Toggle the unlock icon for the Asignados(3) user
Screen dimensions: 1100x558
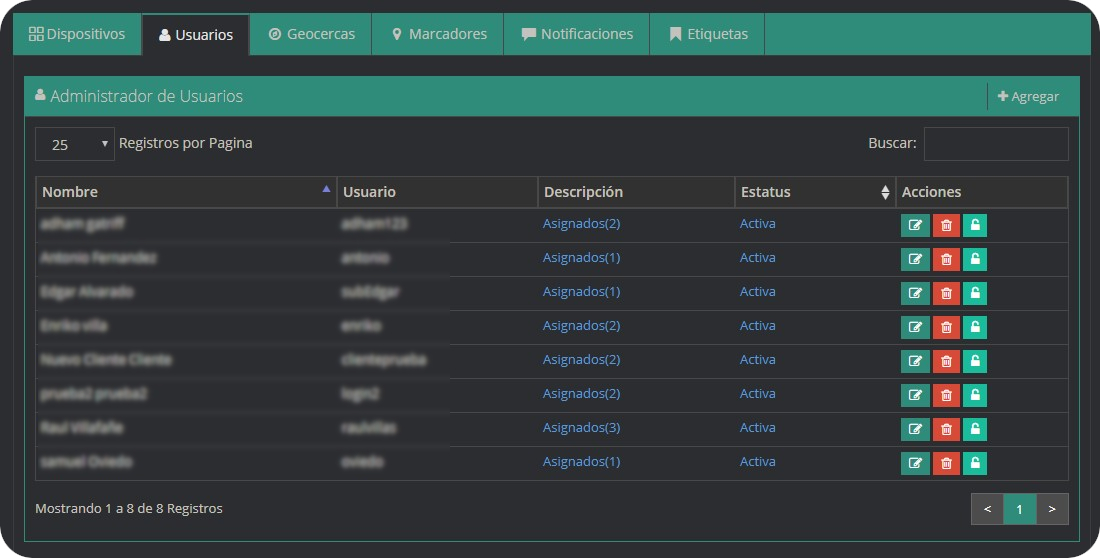[975, 429]
